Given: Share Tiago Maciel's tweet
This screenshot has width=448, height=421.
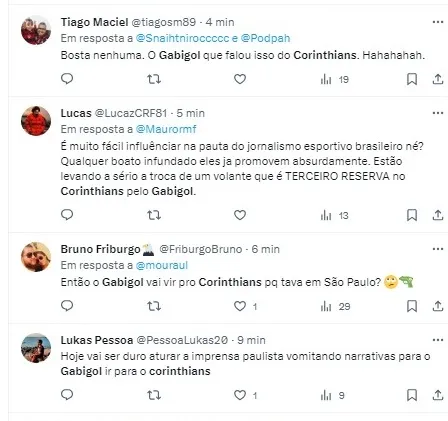Looking at the screenshot, I should tap(438, 79).
